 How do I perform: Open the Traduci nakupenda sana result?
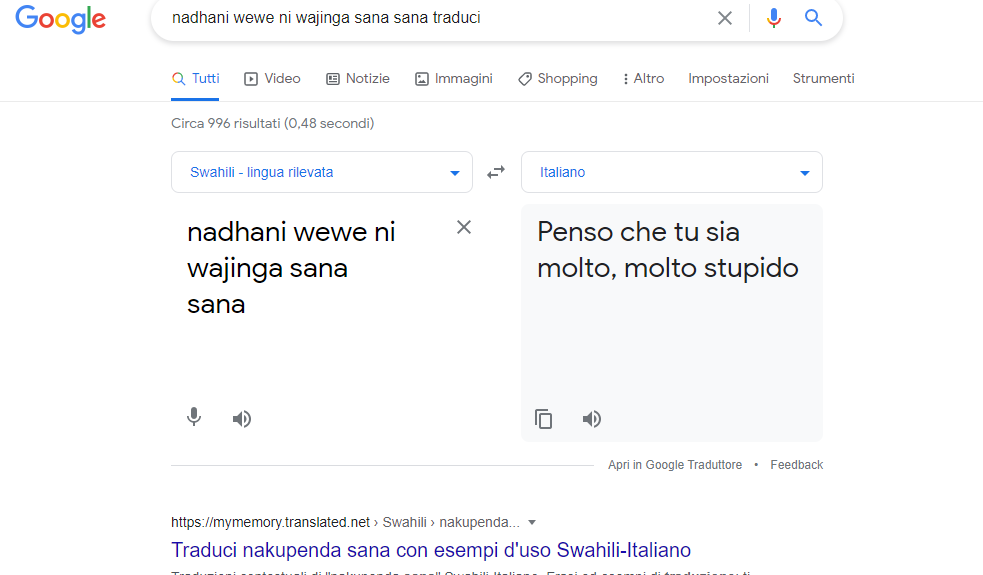pyautogui.click(x=431, y=550)
